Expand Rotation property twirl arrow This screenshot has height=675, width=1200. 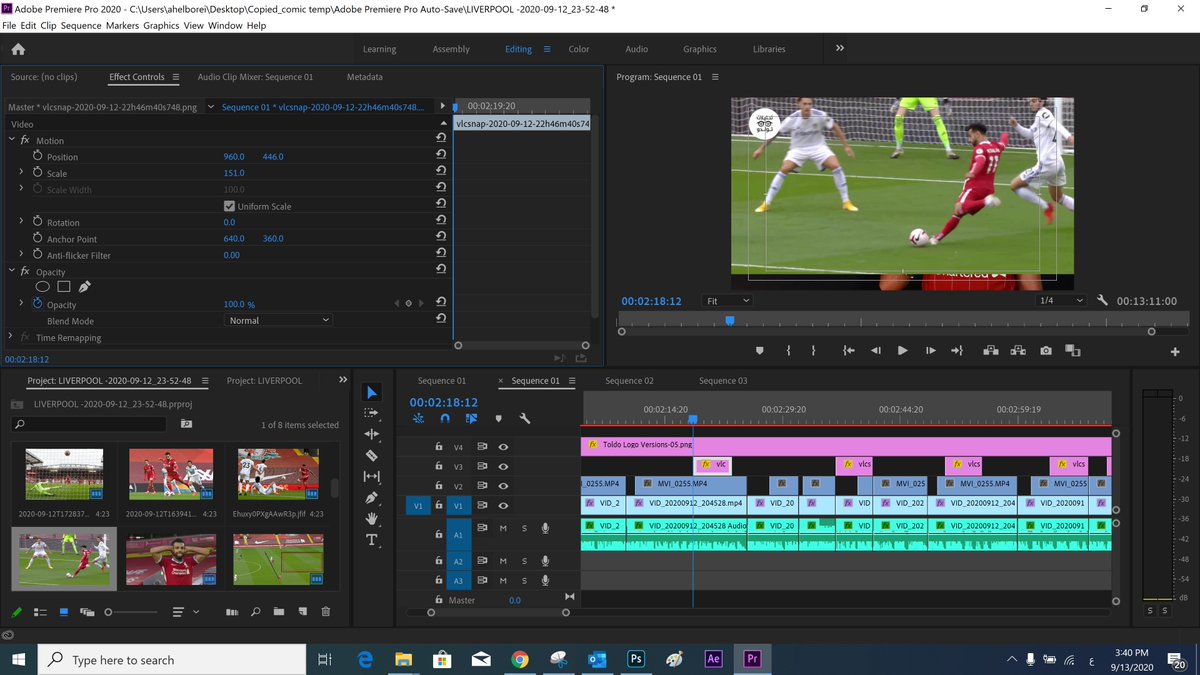click(x=21, y=222)
